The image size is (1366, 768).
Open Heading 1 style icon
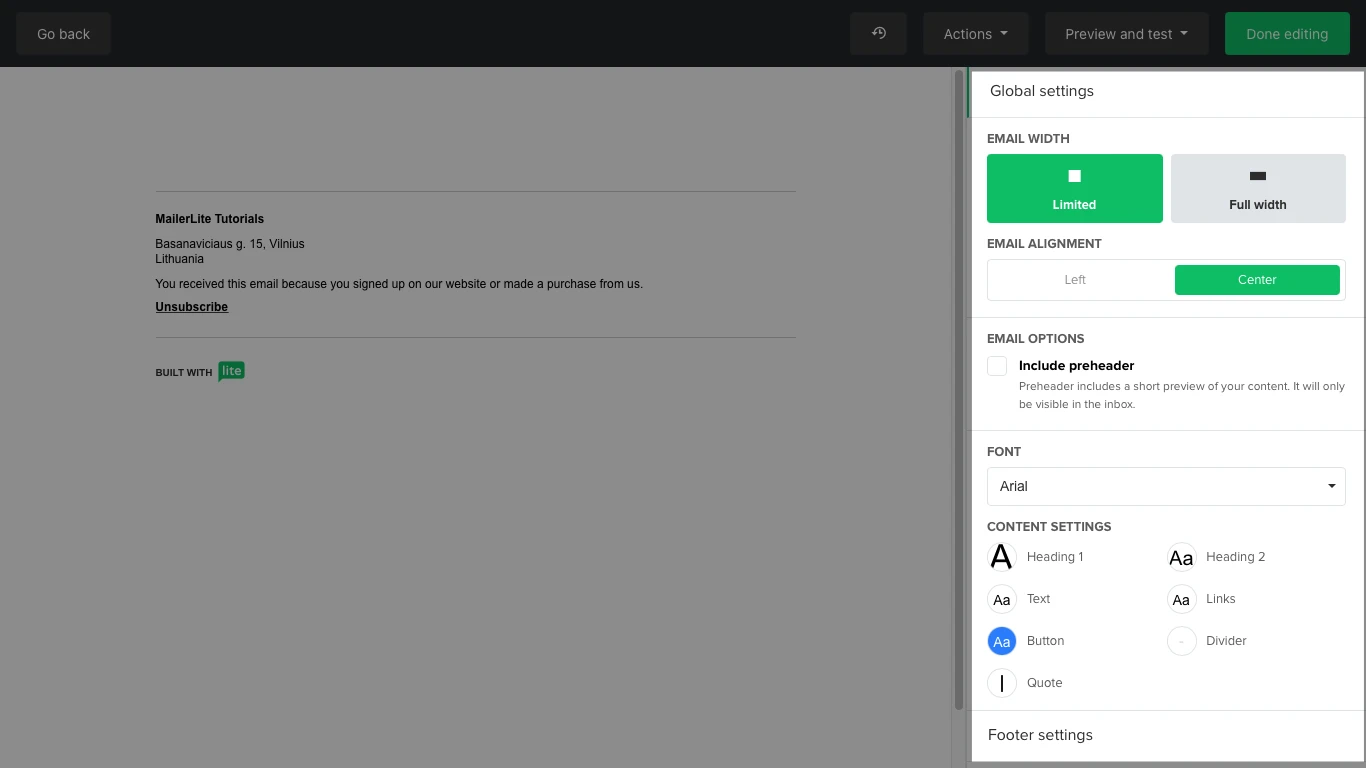click(1001, 557)
